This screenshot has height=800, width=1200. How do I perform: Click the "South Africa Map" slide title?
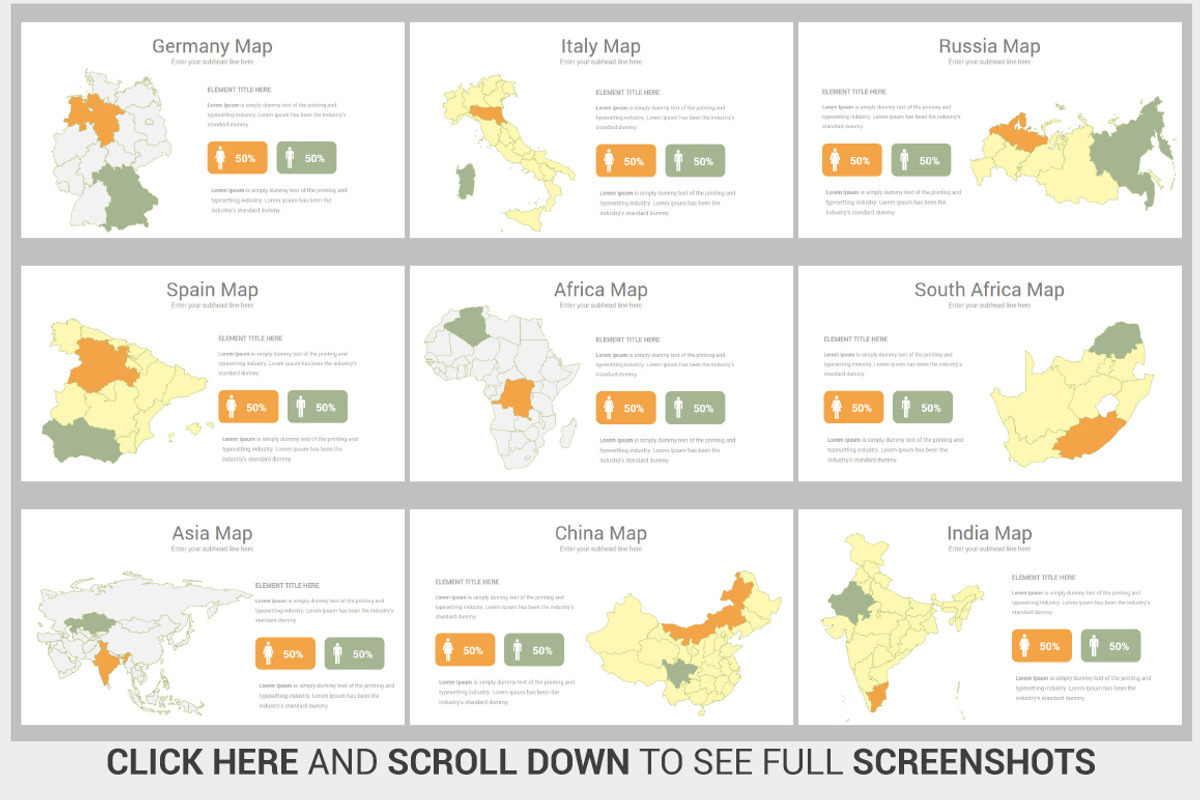[x=989, y=290]
